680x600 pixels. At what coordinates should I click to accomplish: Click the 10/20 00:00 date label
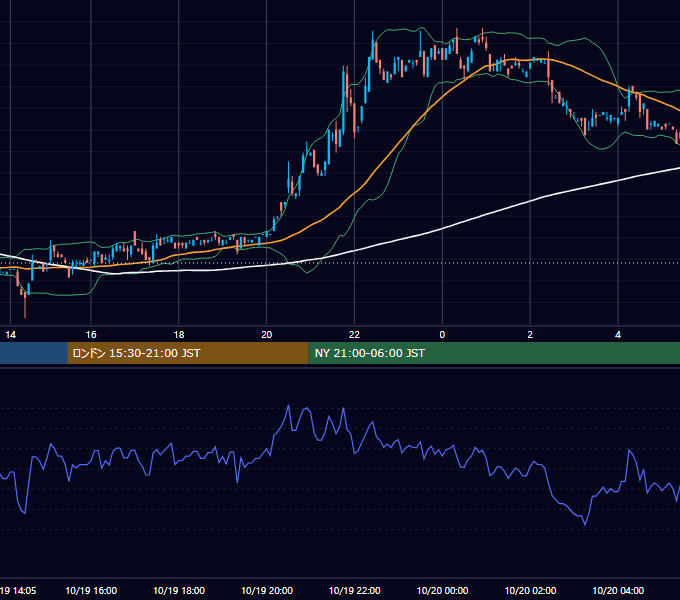pyautogui.click(x=442, y=590)
